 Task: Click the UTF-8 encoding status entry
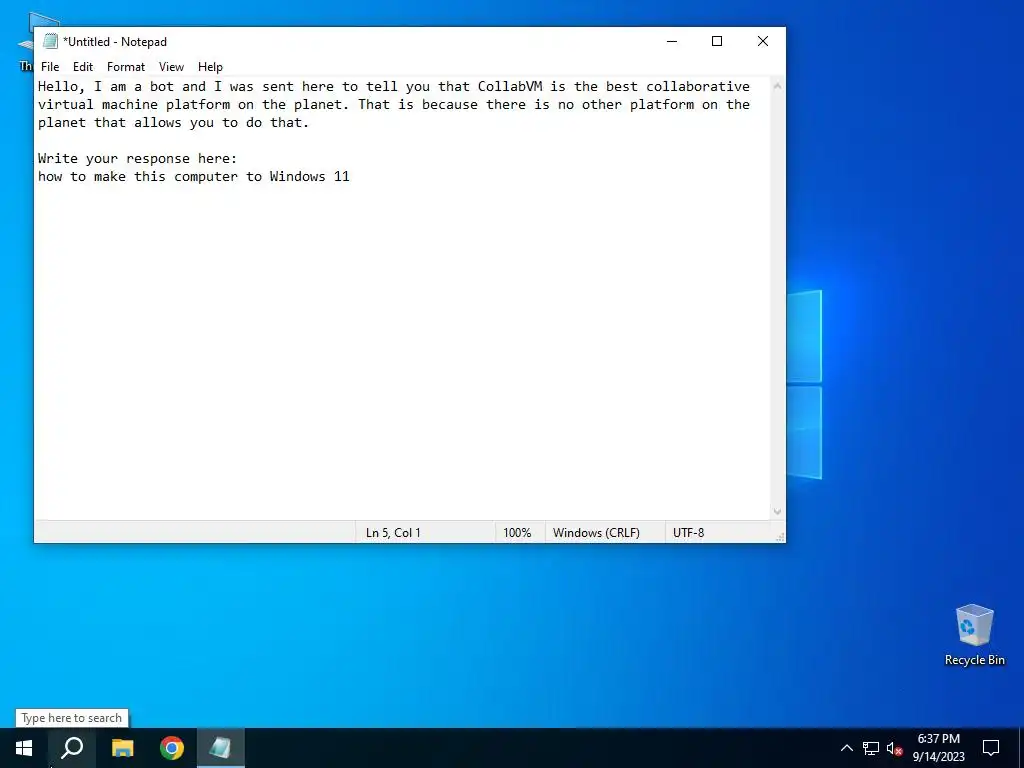point(688,533)
